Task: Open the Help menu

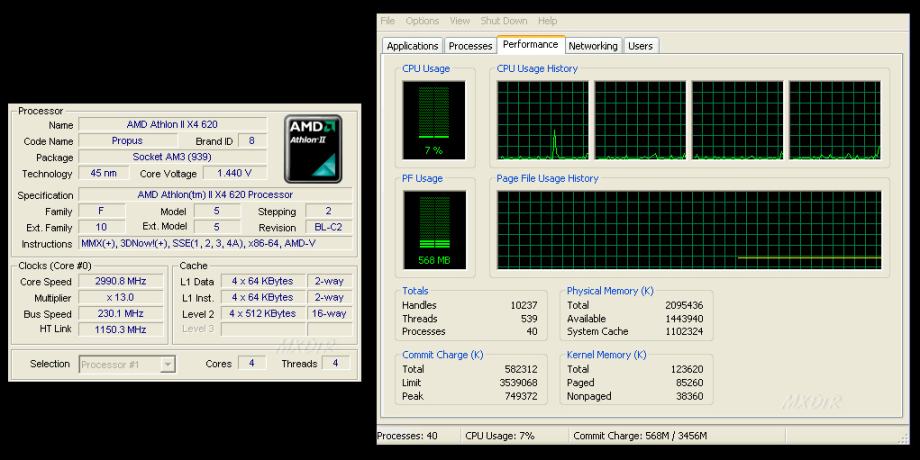Action: pos(547,21)
